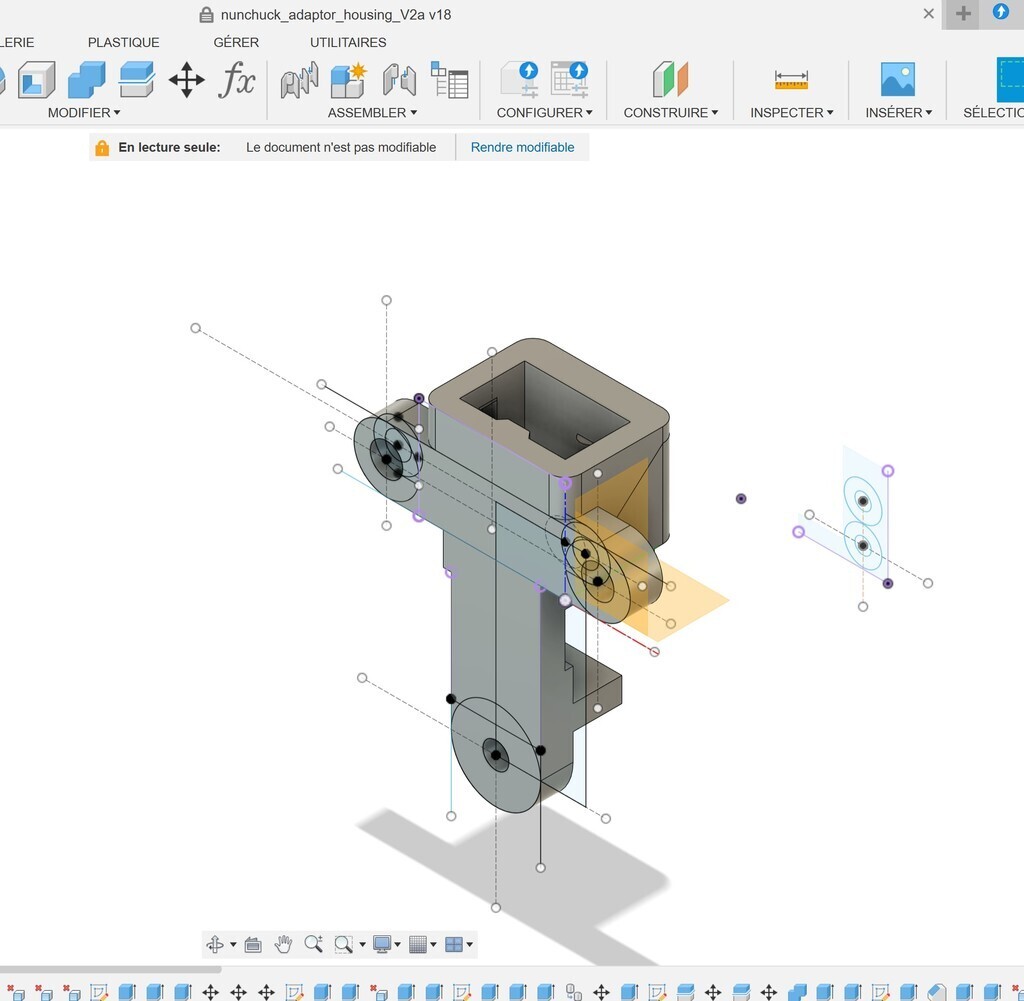
Task: Expand the Display Settings dropdown arrow
Action: [x=397, y=945]
